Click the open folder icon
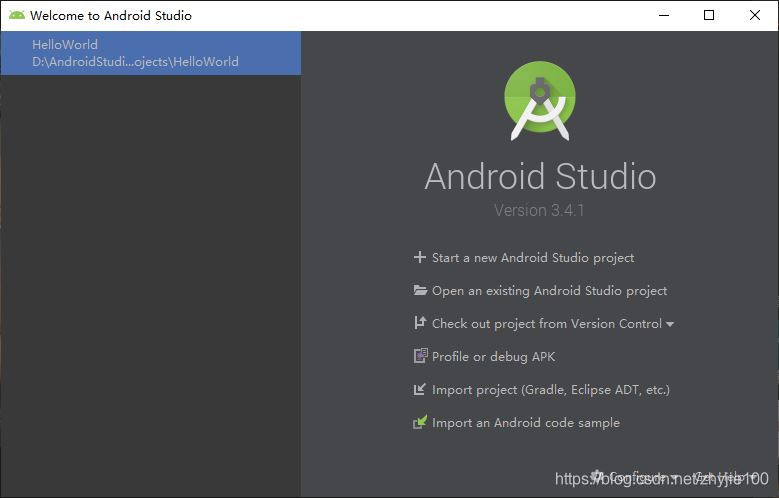Viewport: 779px width, 498px height. (420, 290)
